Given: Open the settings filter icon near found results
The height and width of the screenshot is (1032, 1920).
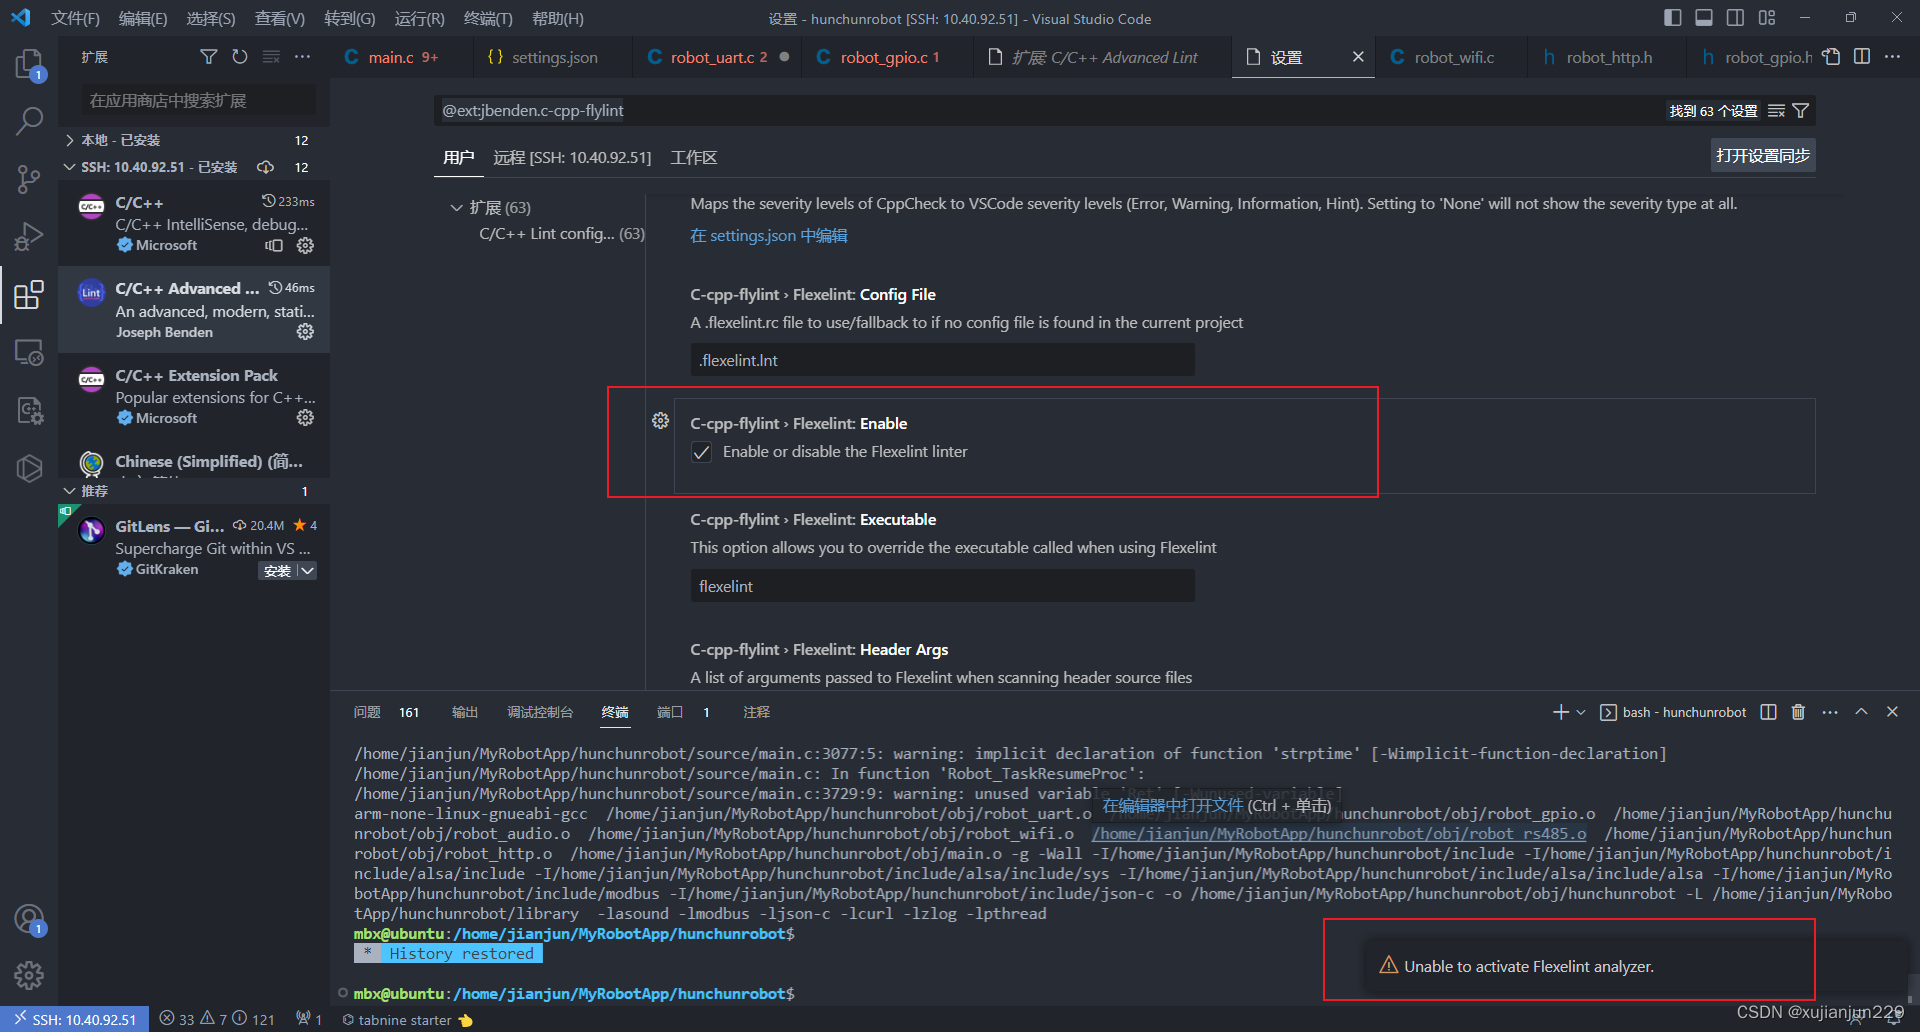Looking at the screenshot, I should pos(1799,110).
